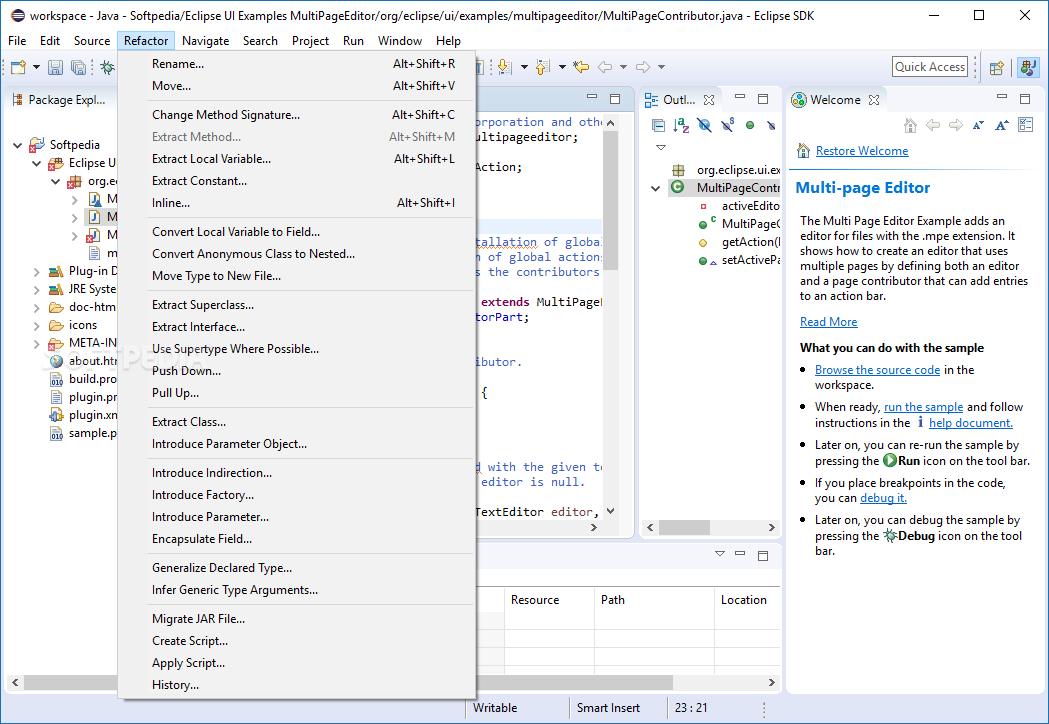1049x724 pixels.
Task: Click the Last Edit Location icon
Action: coord(581,67)
